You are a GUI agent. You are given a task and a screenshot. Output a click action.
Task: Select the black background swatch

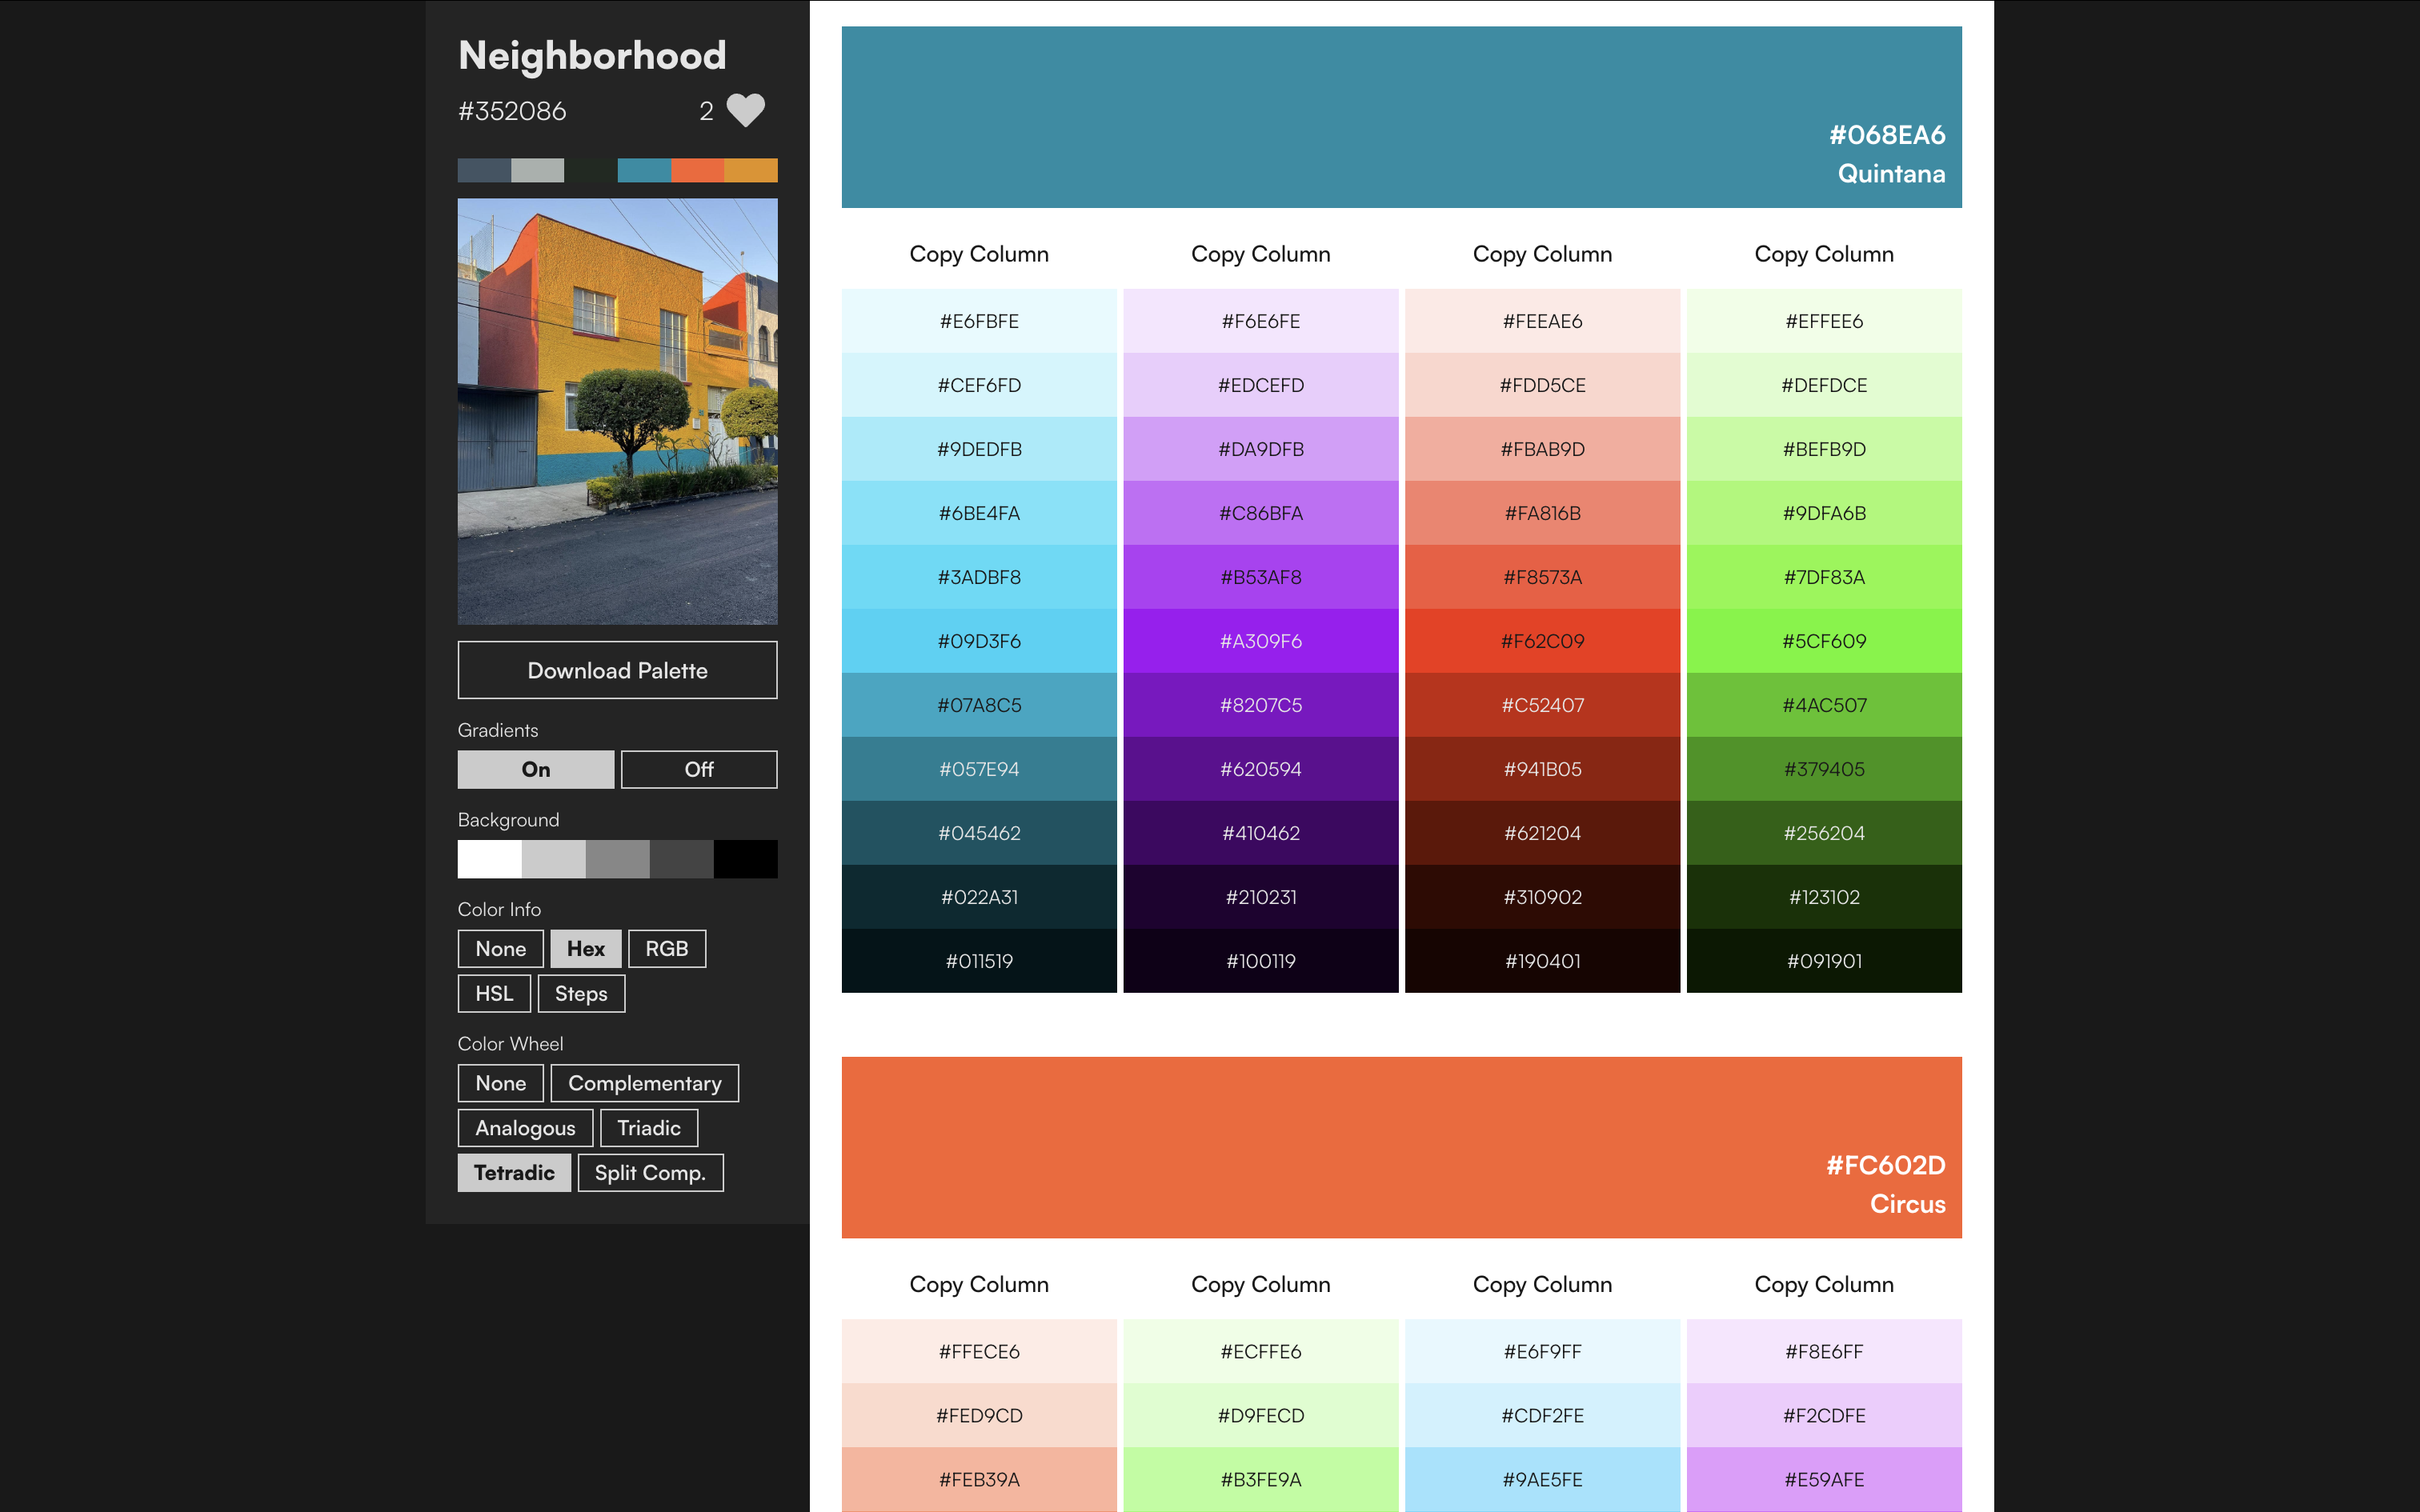click(745, 859)
